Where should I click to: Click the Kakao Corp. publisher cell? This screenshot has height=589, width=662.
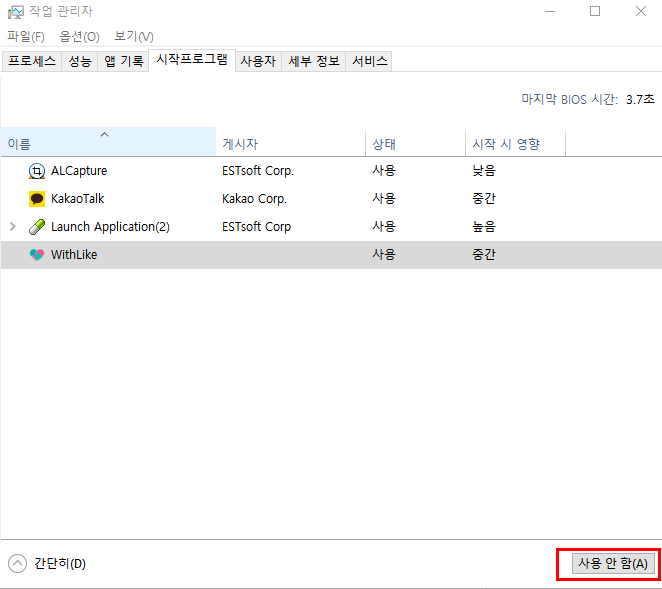click(254, 199)
